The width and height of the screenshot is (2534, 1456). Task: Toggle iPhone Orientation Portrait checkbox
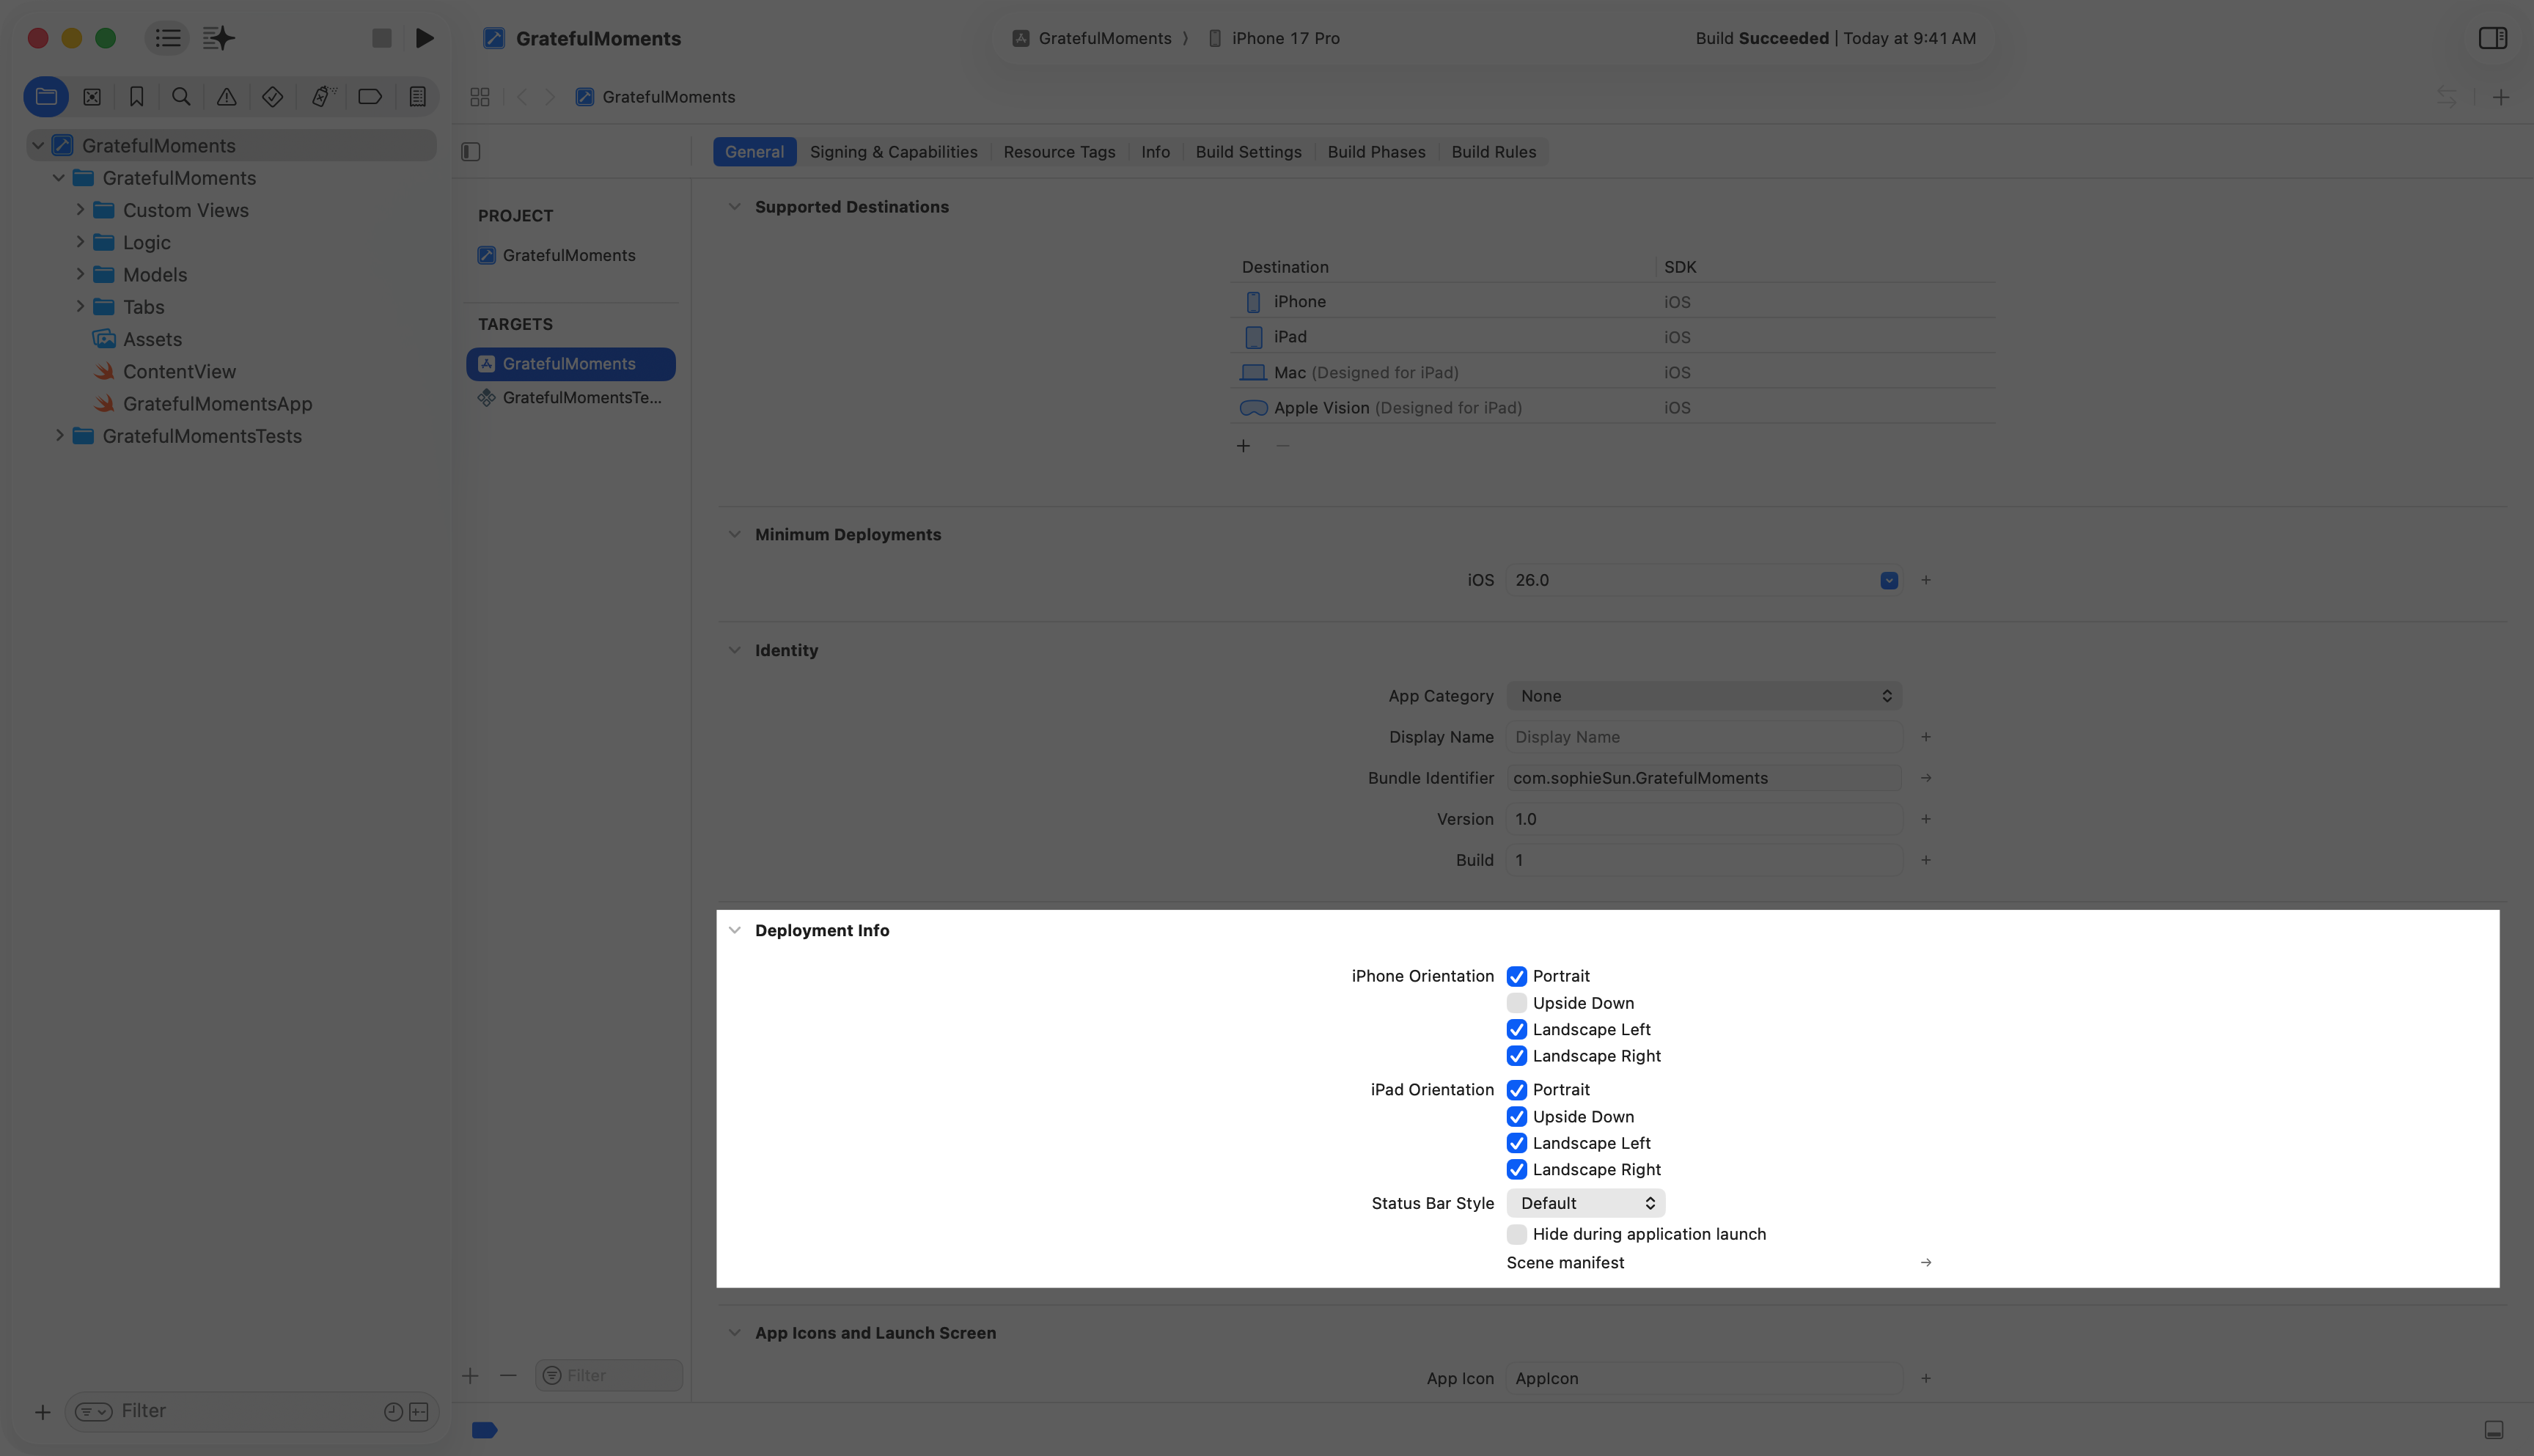(x=1517, y=977)
